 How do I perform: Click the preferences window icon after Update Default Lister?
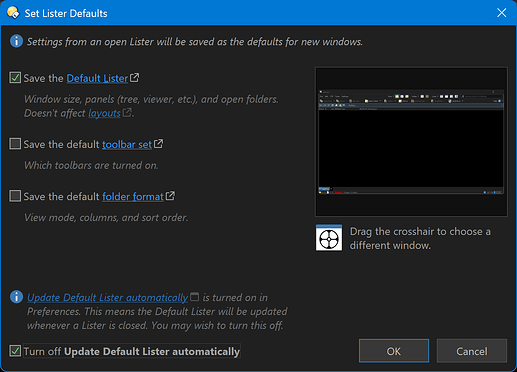194,296
